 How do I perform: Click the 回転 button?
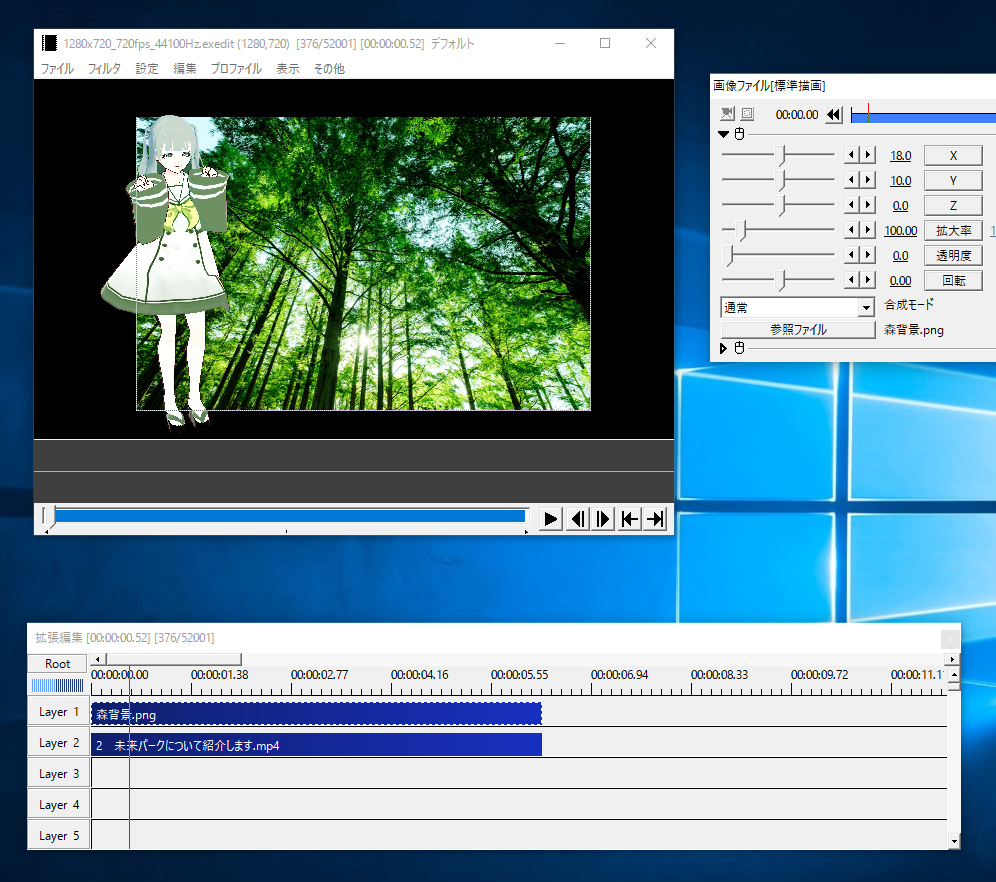(953, 280)
